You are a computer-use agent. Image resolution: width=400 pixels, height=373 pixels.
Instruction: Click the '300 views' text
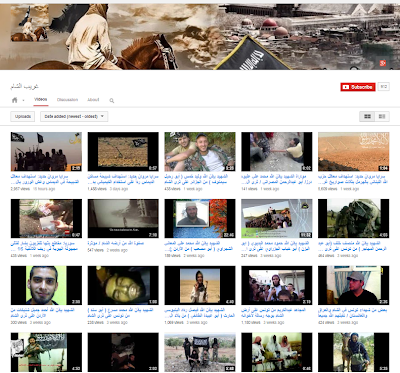(19, 323)
